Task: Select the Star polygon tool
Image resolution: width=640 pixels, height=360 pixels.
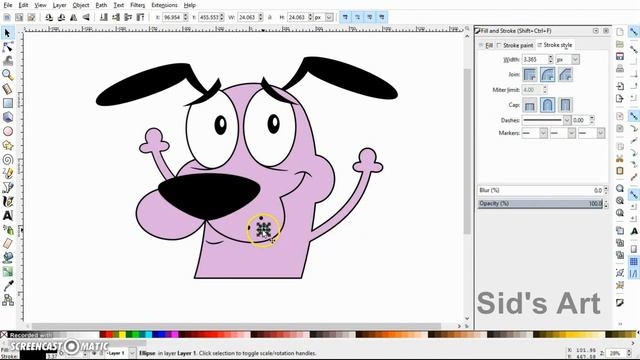Action: click(x=7, y=145)
